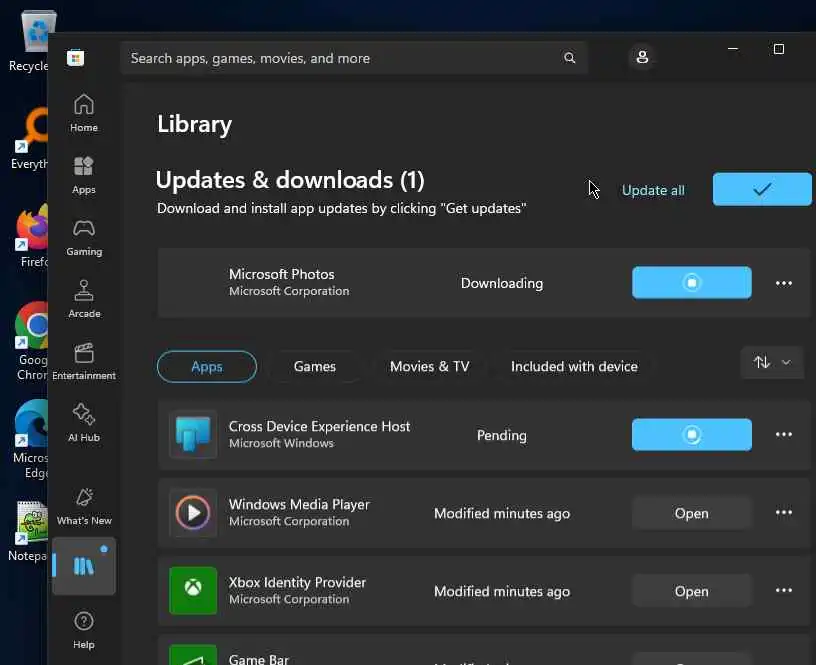The height and width of the screenshot is (665, 816).
Task: Click the Downloading status text
Action: [x=502, y=283]
